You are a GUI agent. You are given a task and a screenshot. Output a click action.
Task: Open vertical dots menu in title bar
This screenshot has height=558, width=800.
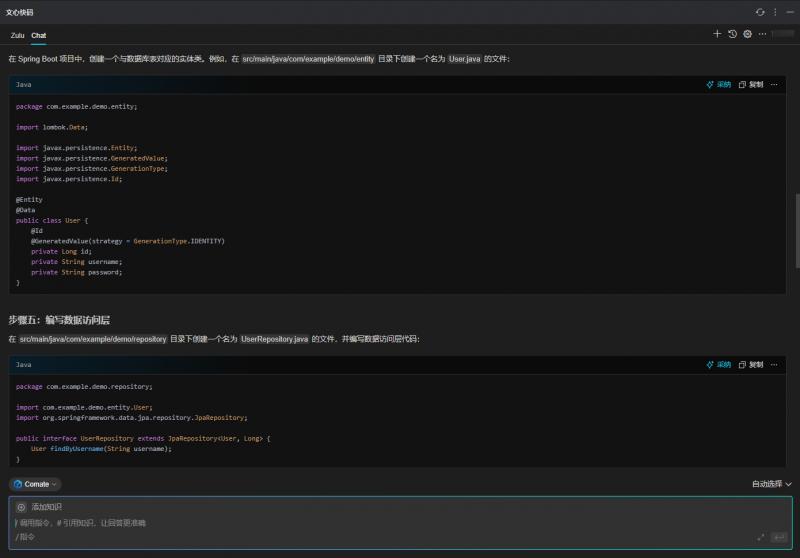point(775,11)
